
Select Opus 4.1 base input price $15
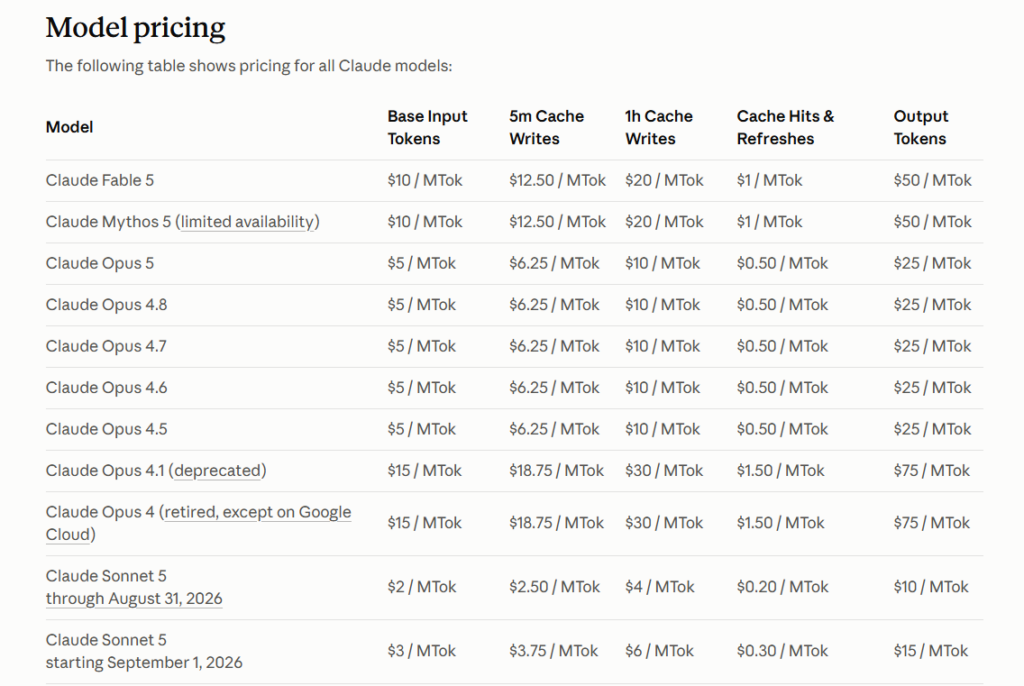pyautogui.click(x=424, y=470)
